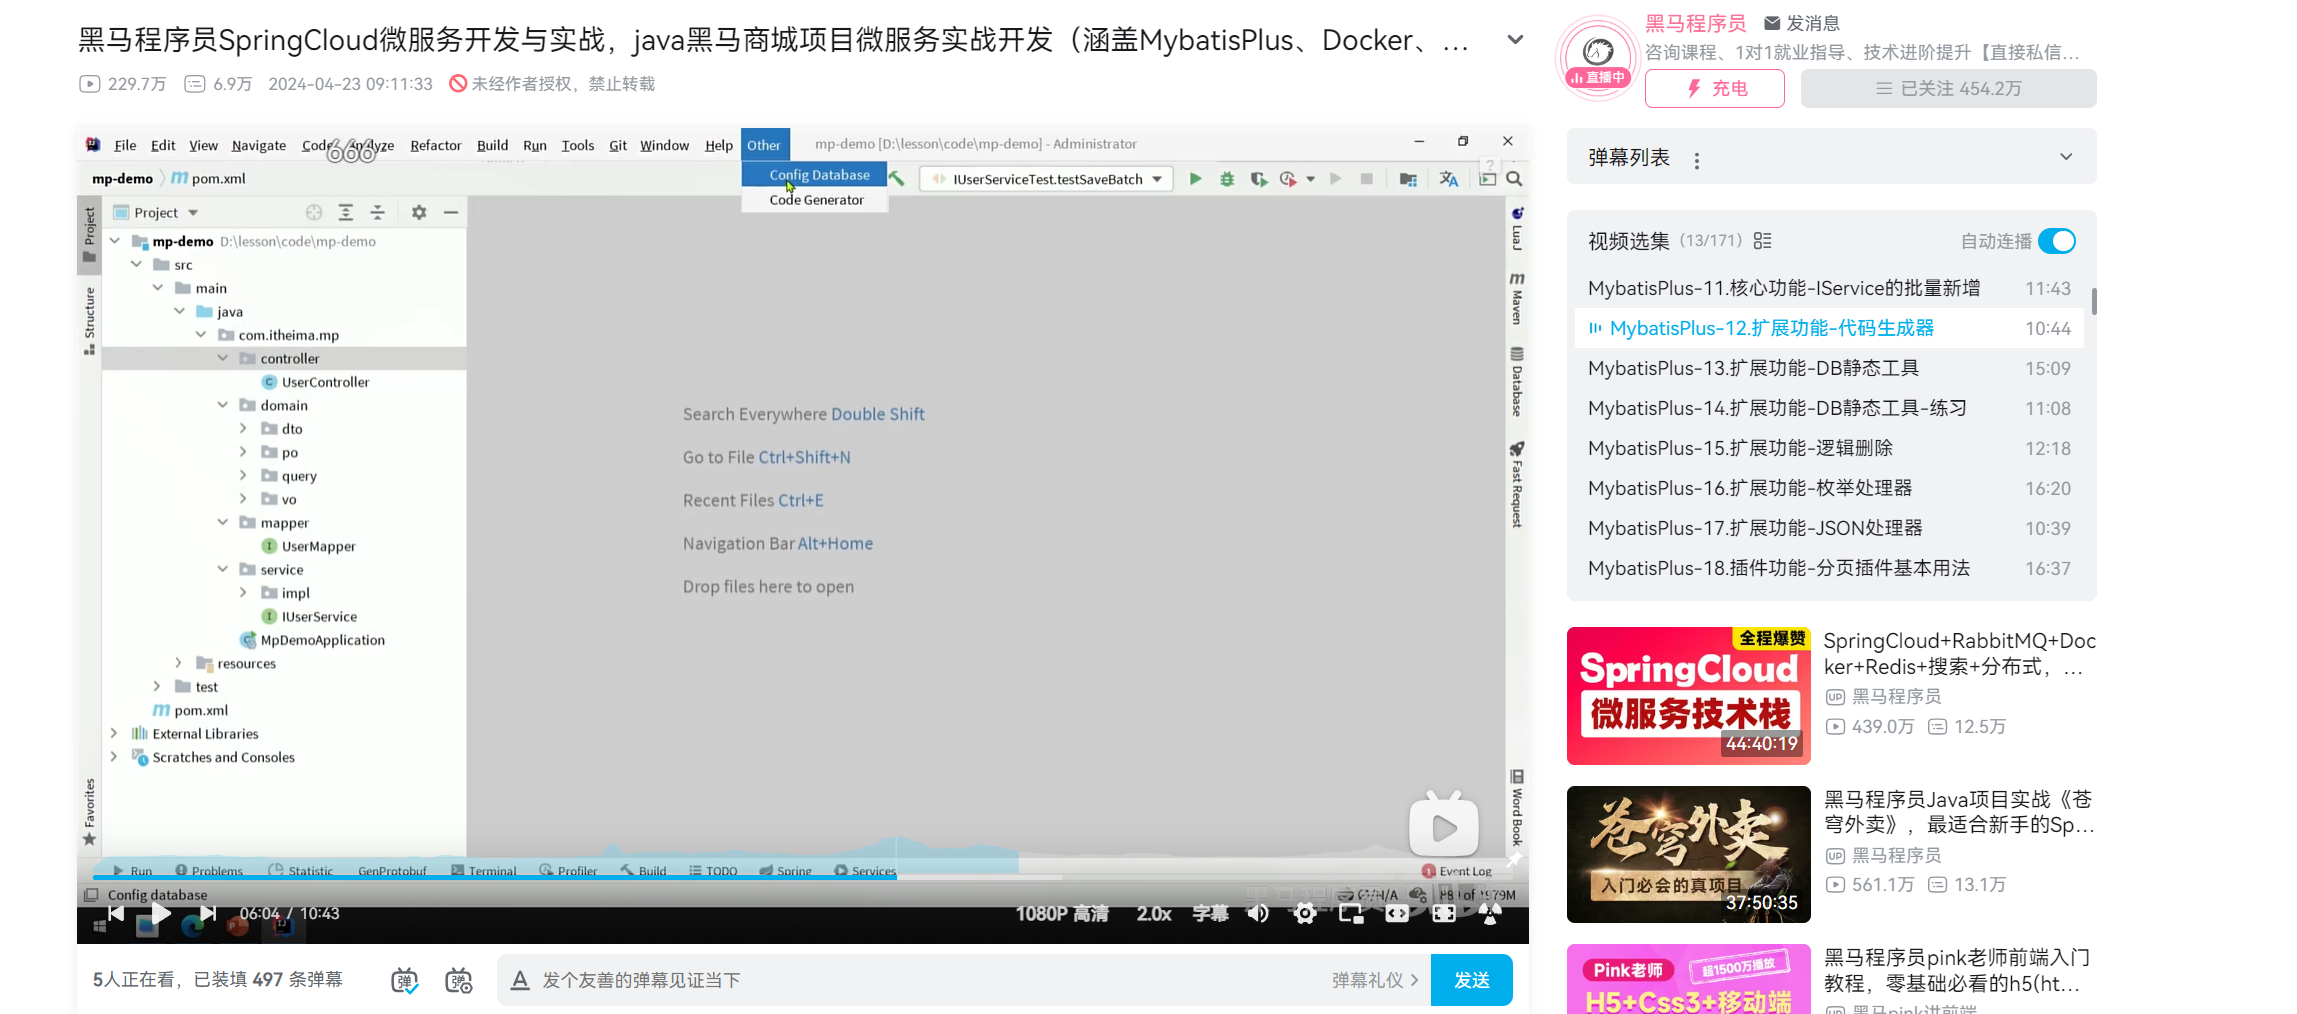Seek on the video progress bar
This screenshot has height=1014, width=2297.
(x=802, y=877)
